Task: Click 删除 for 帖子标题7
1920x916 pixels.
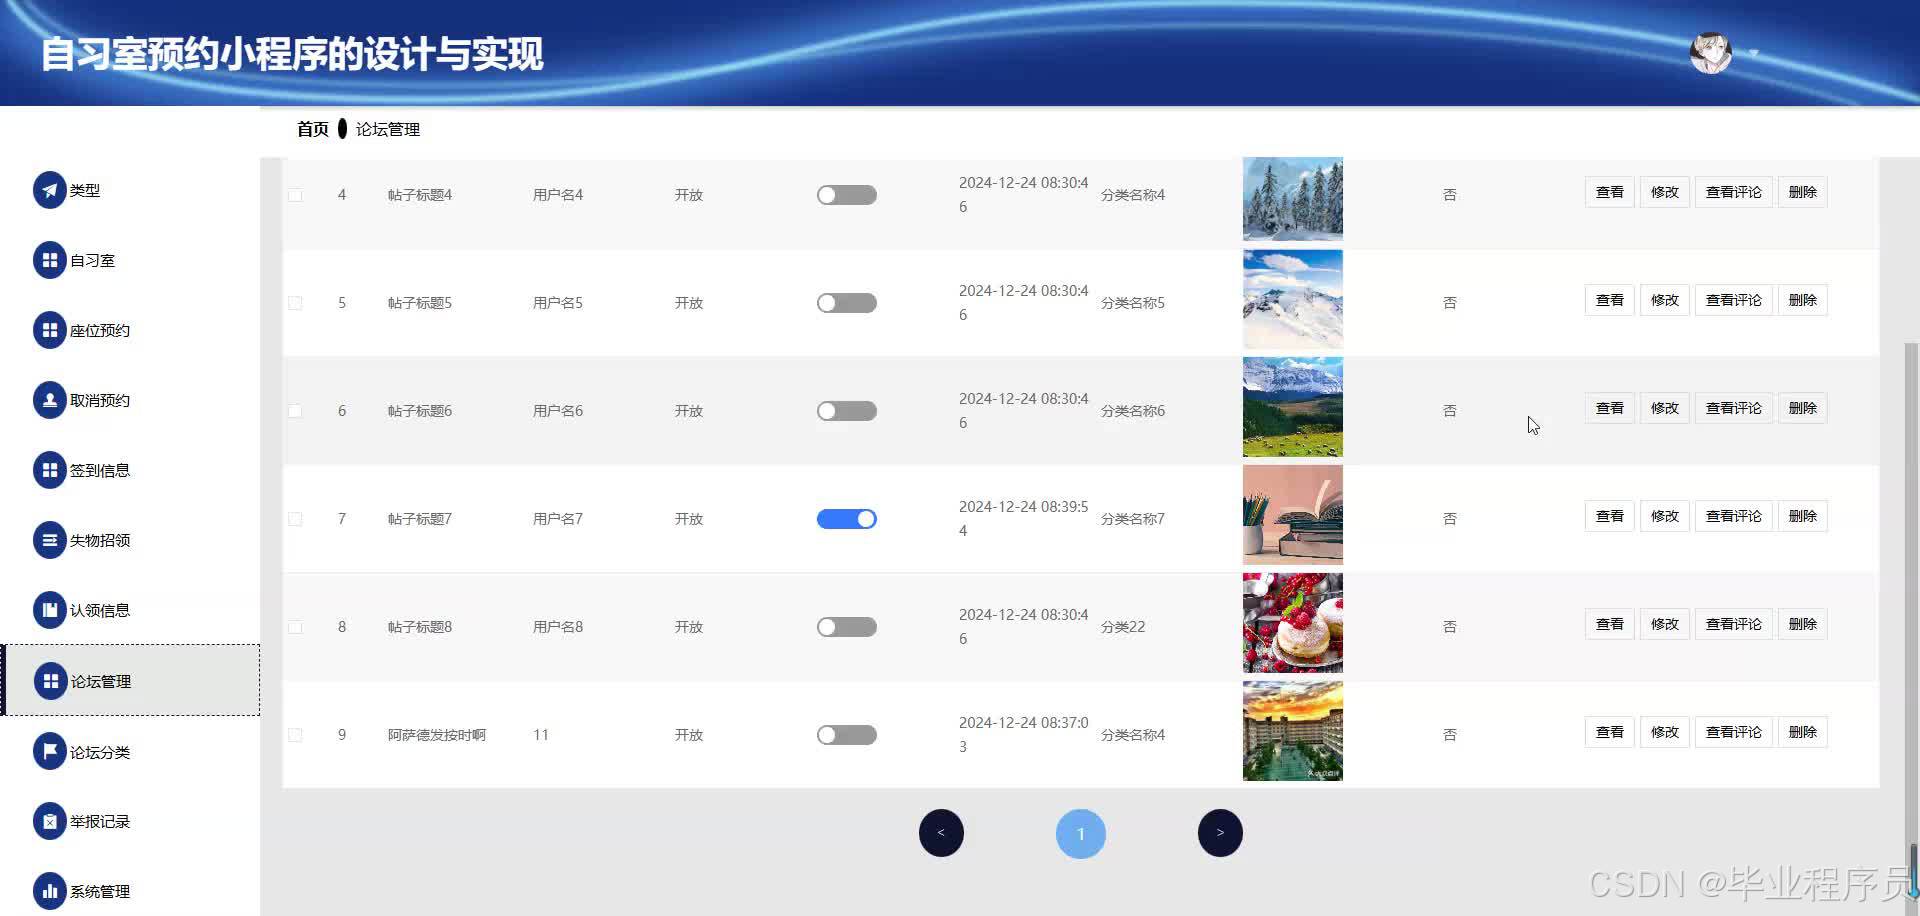Action: [1803, 516]
